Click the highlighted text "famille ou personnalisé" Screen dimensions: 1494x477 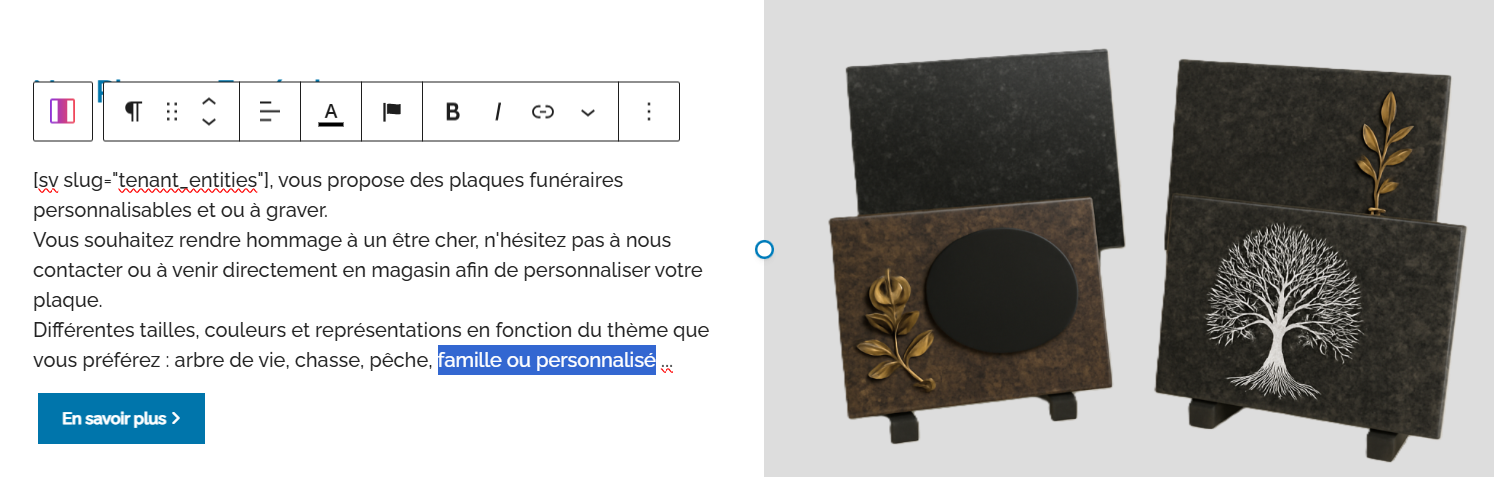[x=546, y=360]
